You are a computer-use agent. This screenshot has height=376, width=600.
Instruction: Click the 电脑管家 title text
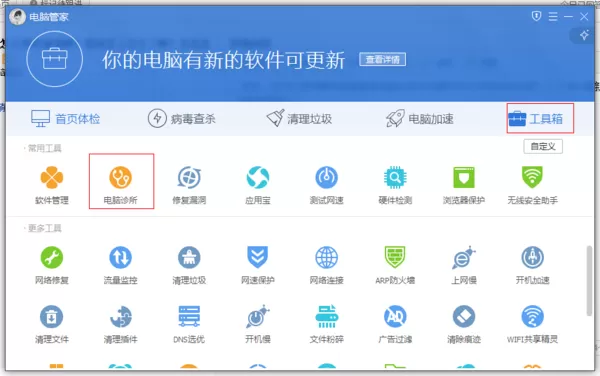point(49,17)
